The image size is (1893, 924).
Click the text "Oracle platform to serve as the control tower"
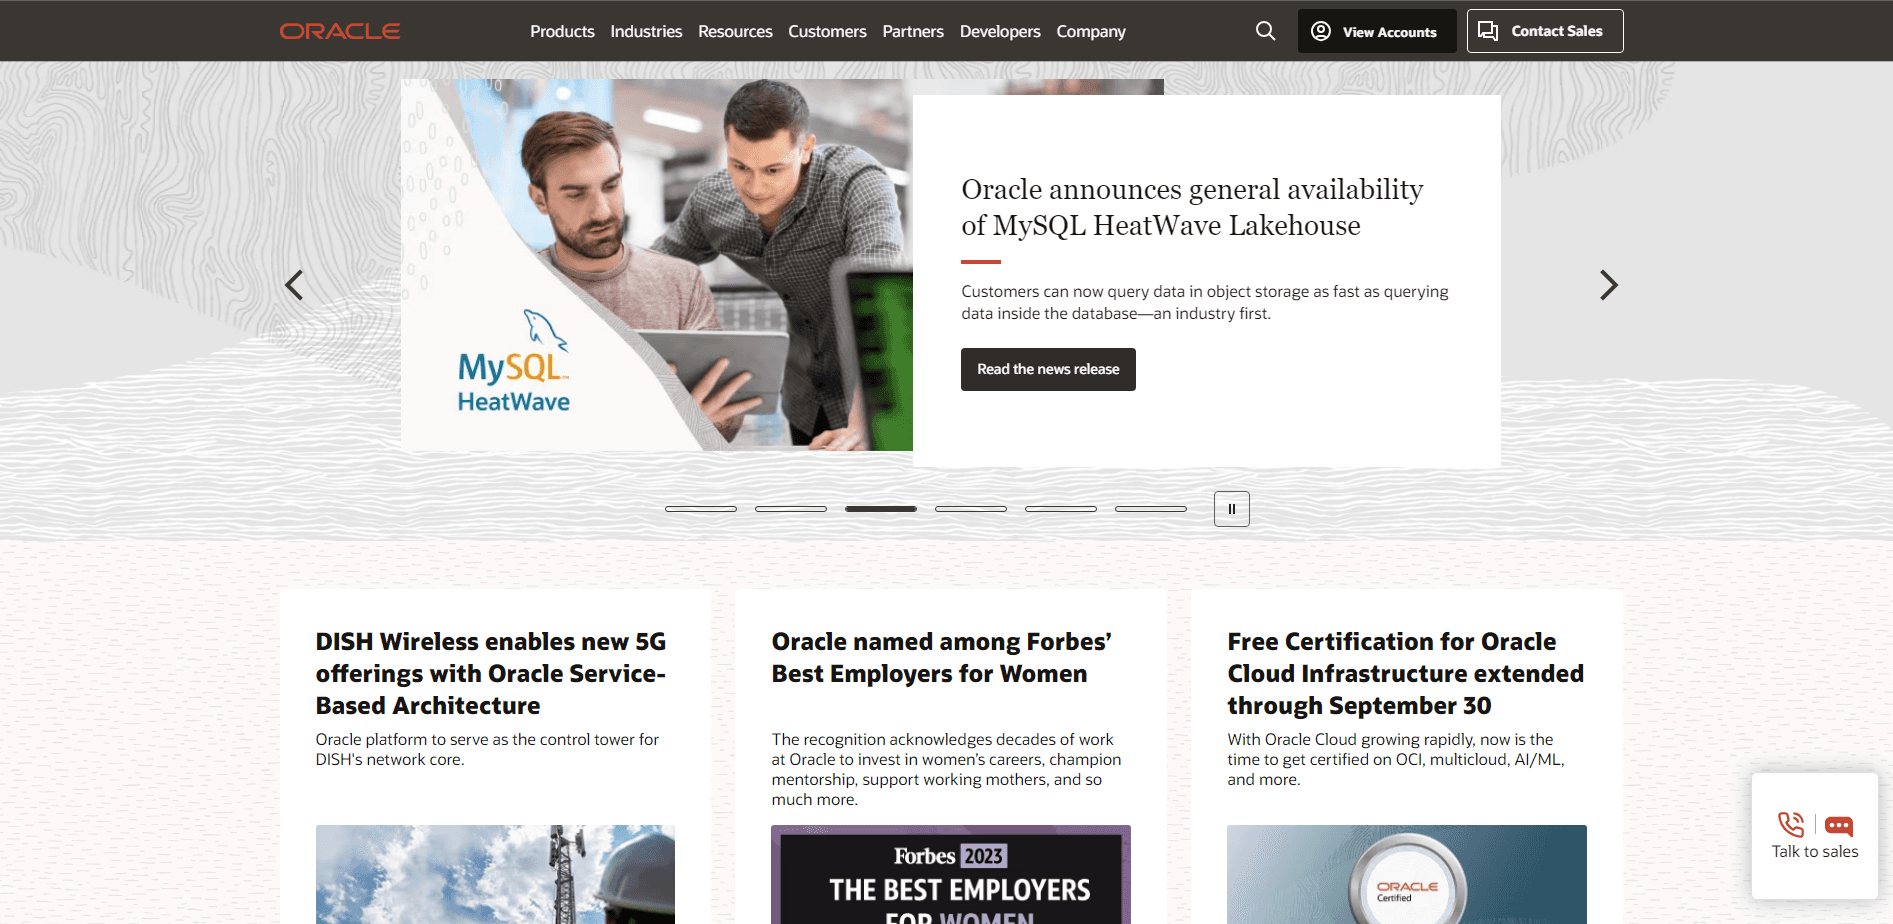(x=470, y=740)
